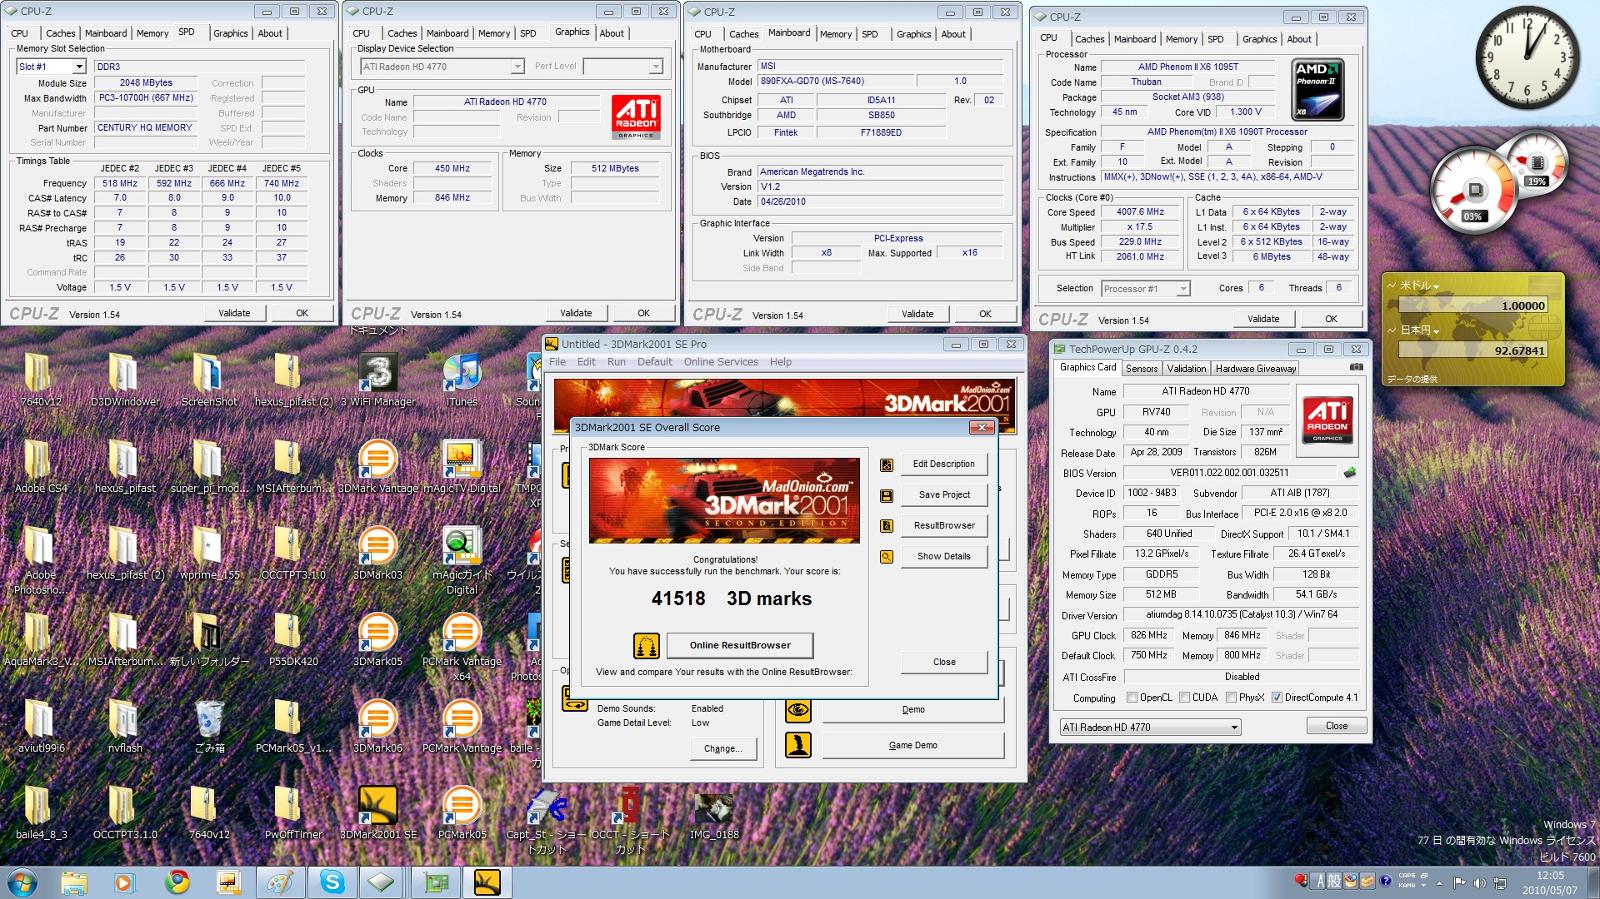Switch to Validation tab in GPU-Z
The height and width of the screenshot is (899, 1600).
(x=1187, y=369)
